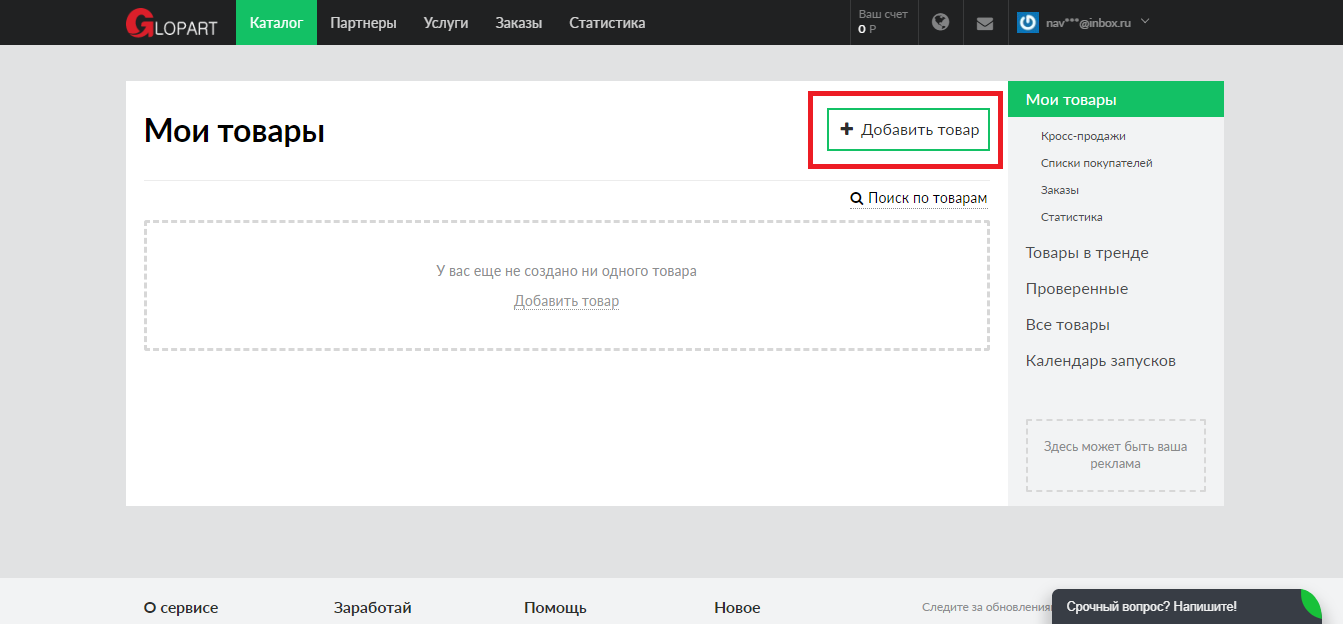Go to the Партнеры menu item
1343x624 pixels.
click(363, 22)
